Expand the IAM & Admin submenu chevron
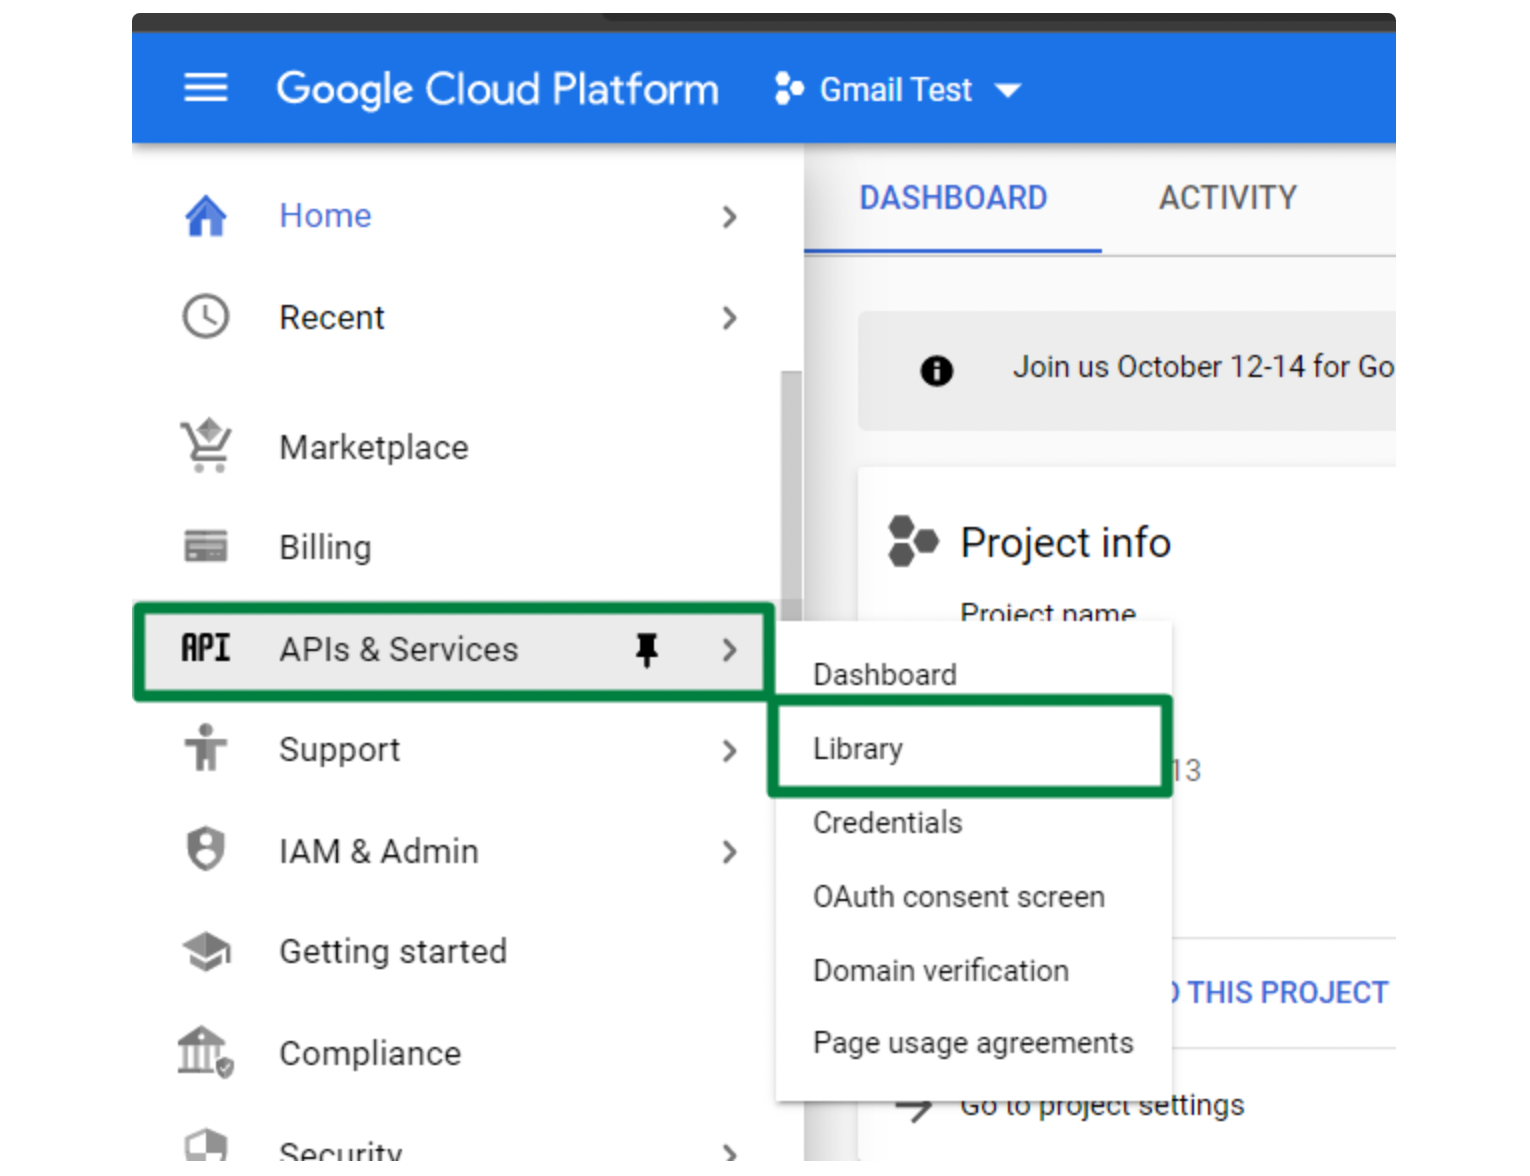Viewport: 1530px width, 1176px height. tap(730, 852)
